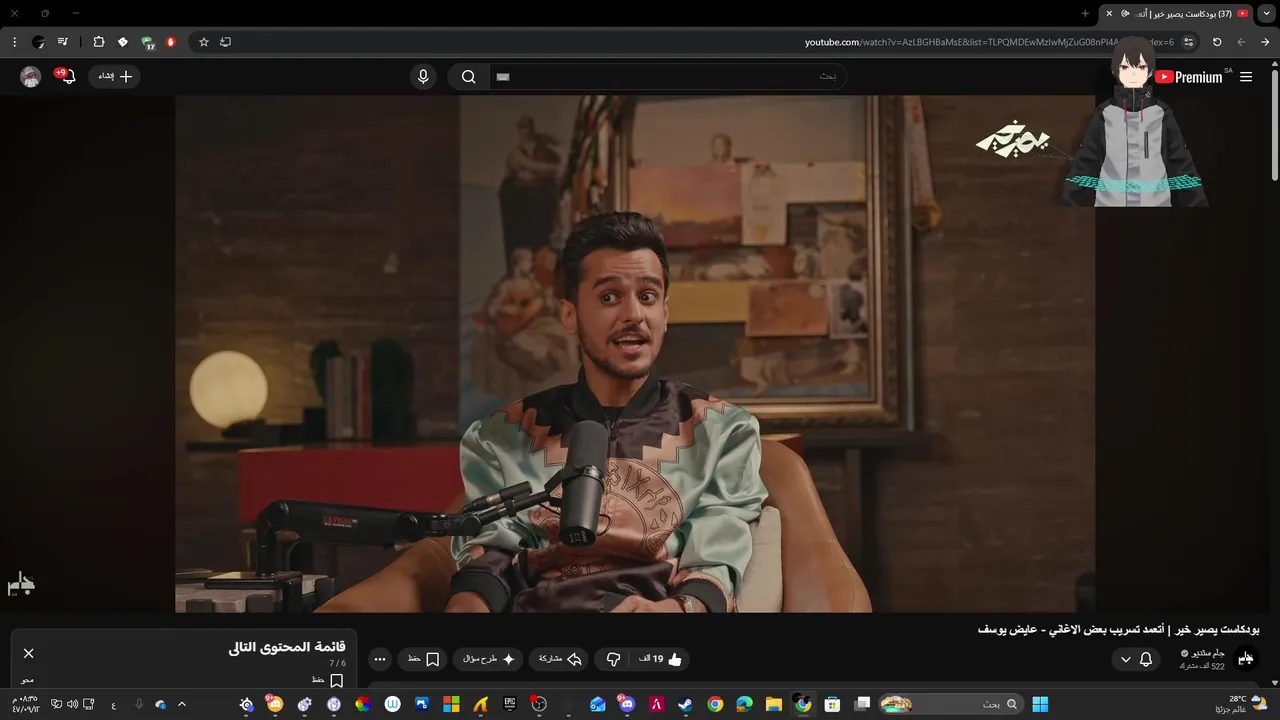
Task: Open a new browser tab
Action: point(1085,13)
